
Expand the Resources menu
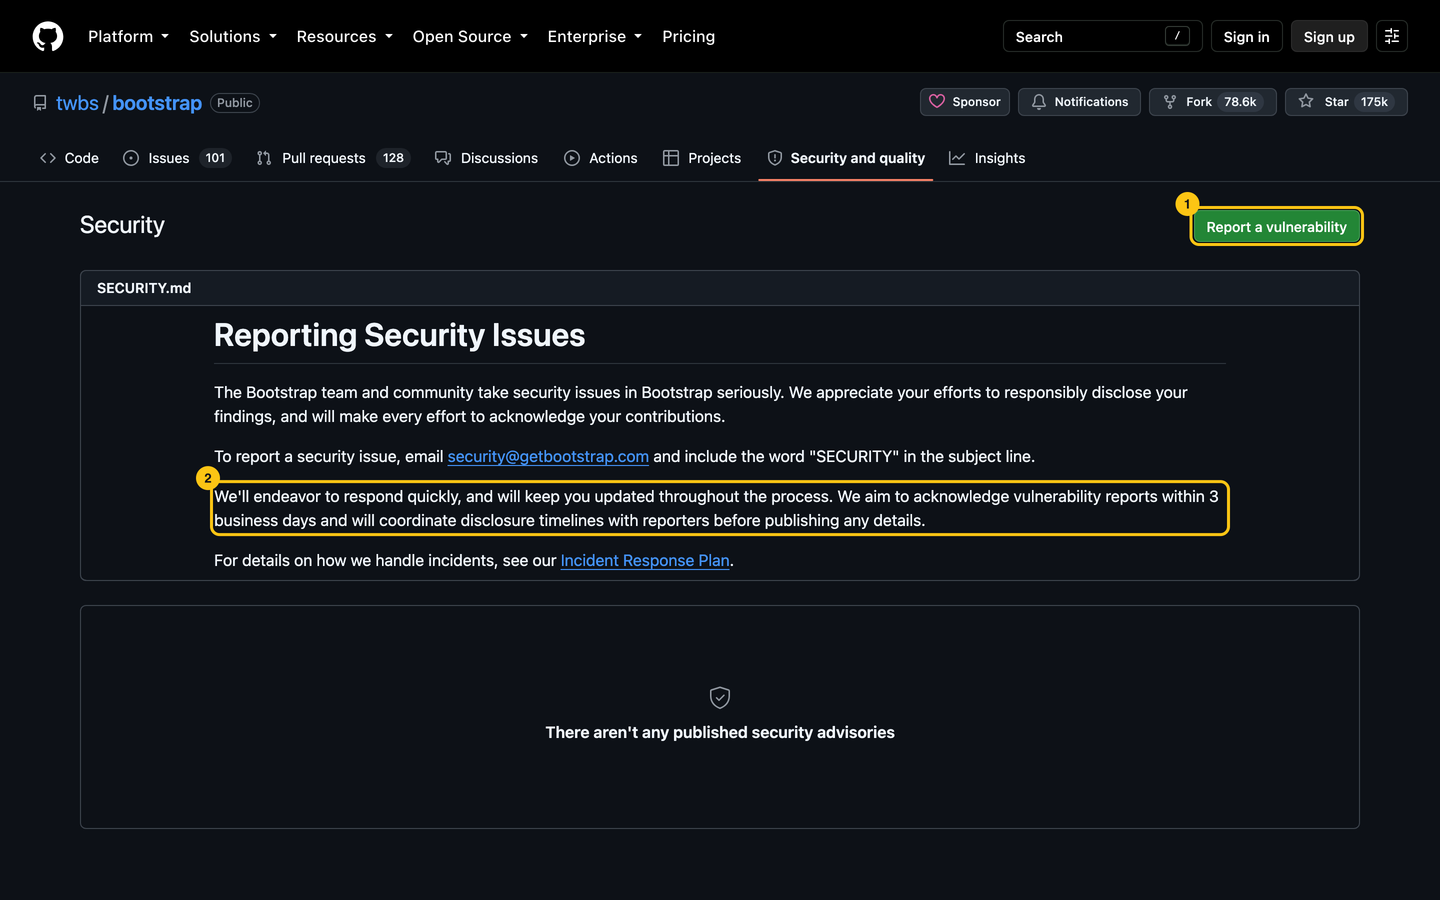[x=344, y=36]
